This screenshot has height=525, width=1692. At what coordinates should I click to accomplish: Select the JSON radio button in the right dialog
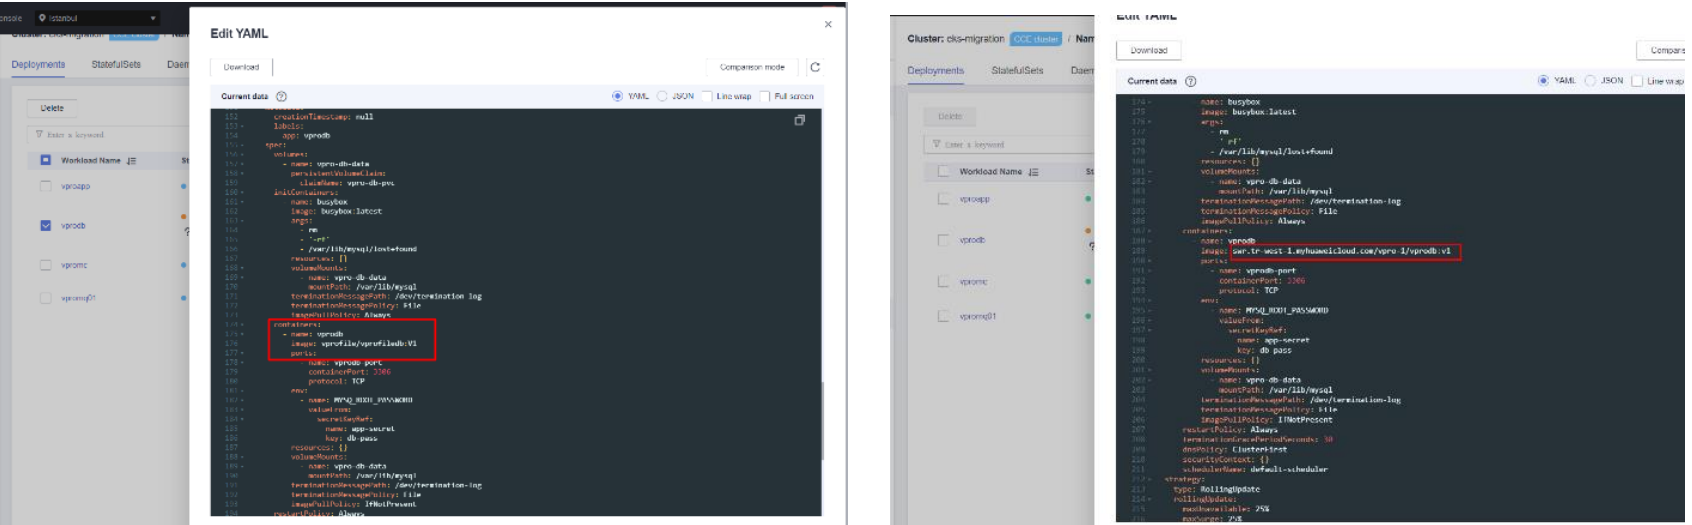[1590, 81]
